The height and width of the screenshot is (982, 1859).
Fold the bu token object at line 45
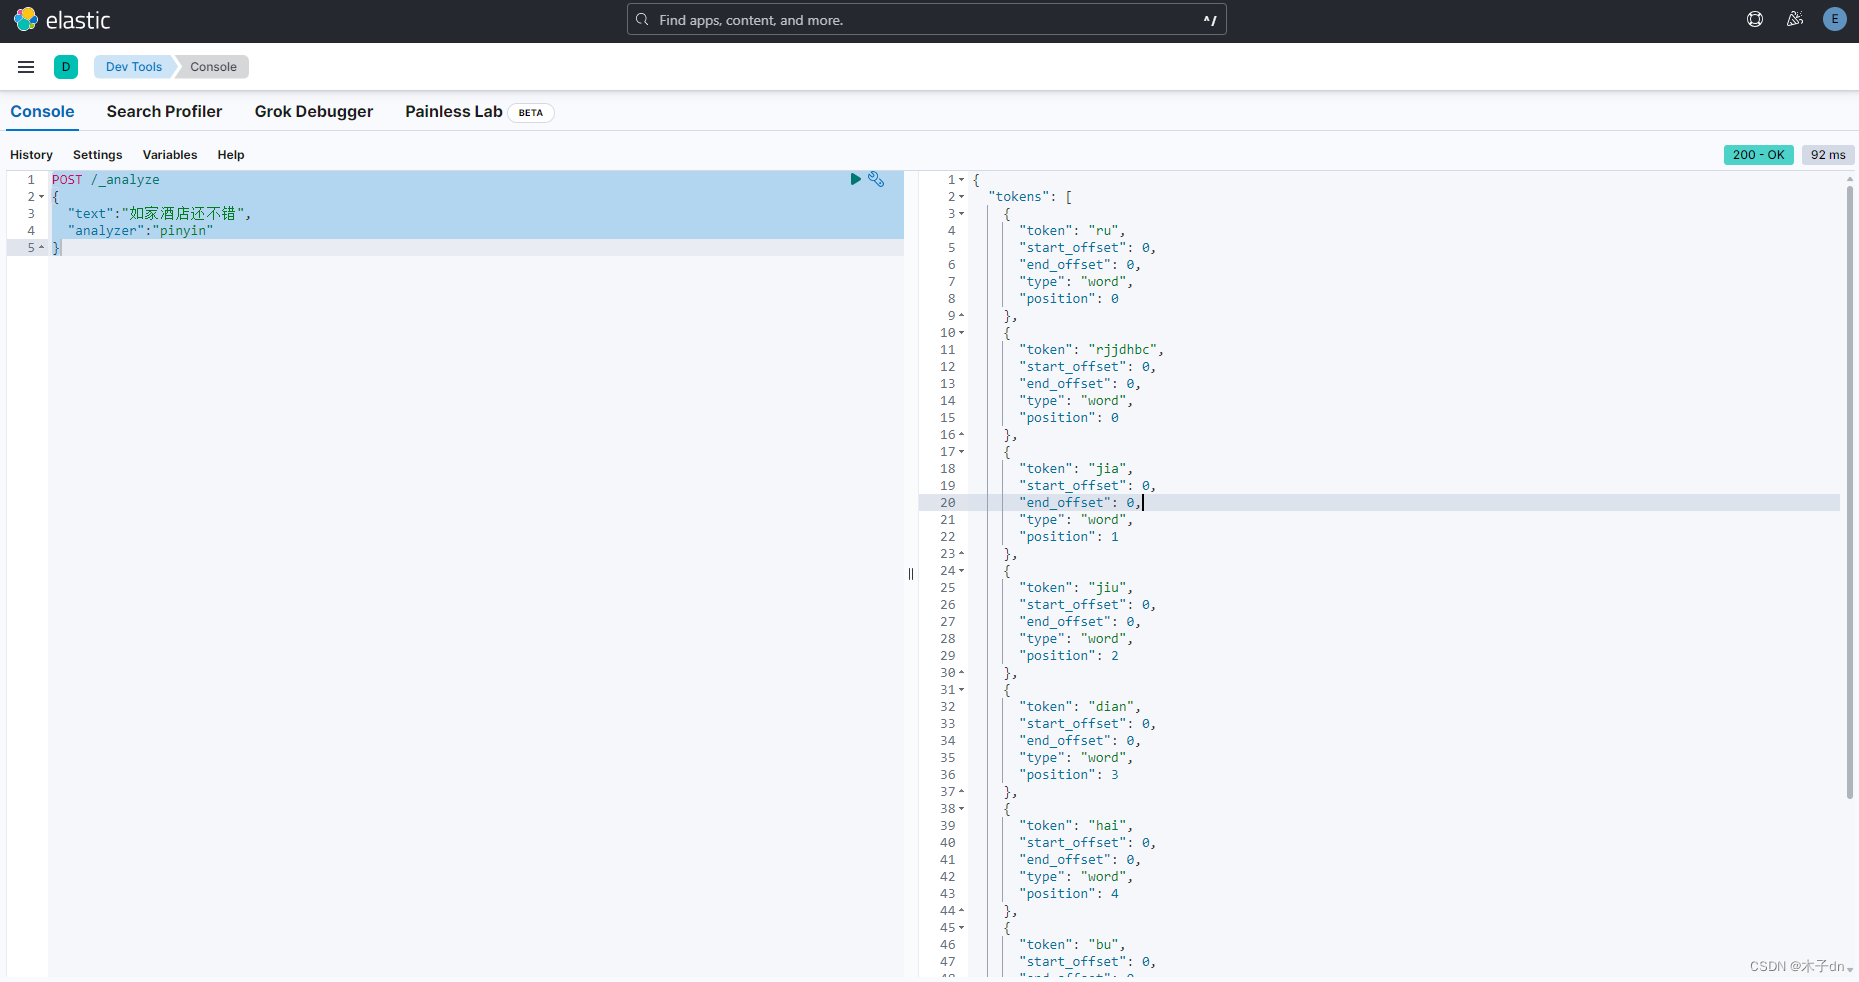[x=962, y=928]
